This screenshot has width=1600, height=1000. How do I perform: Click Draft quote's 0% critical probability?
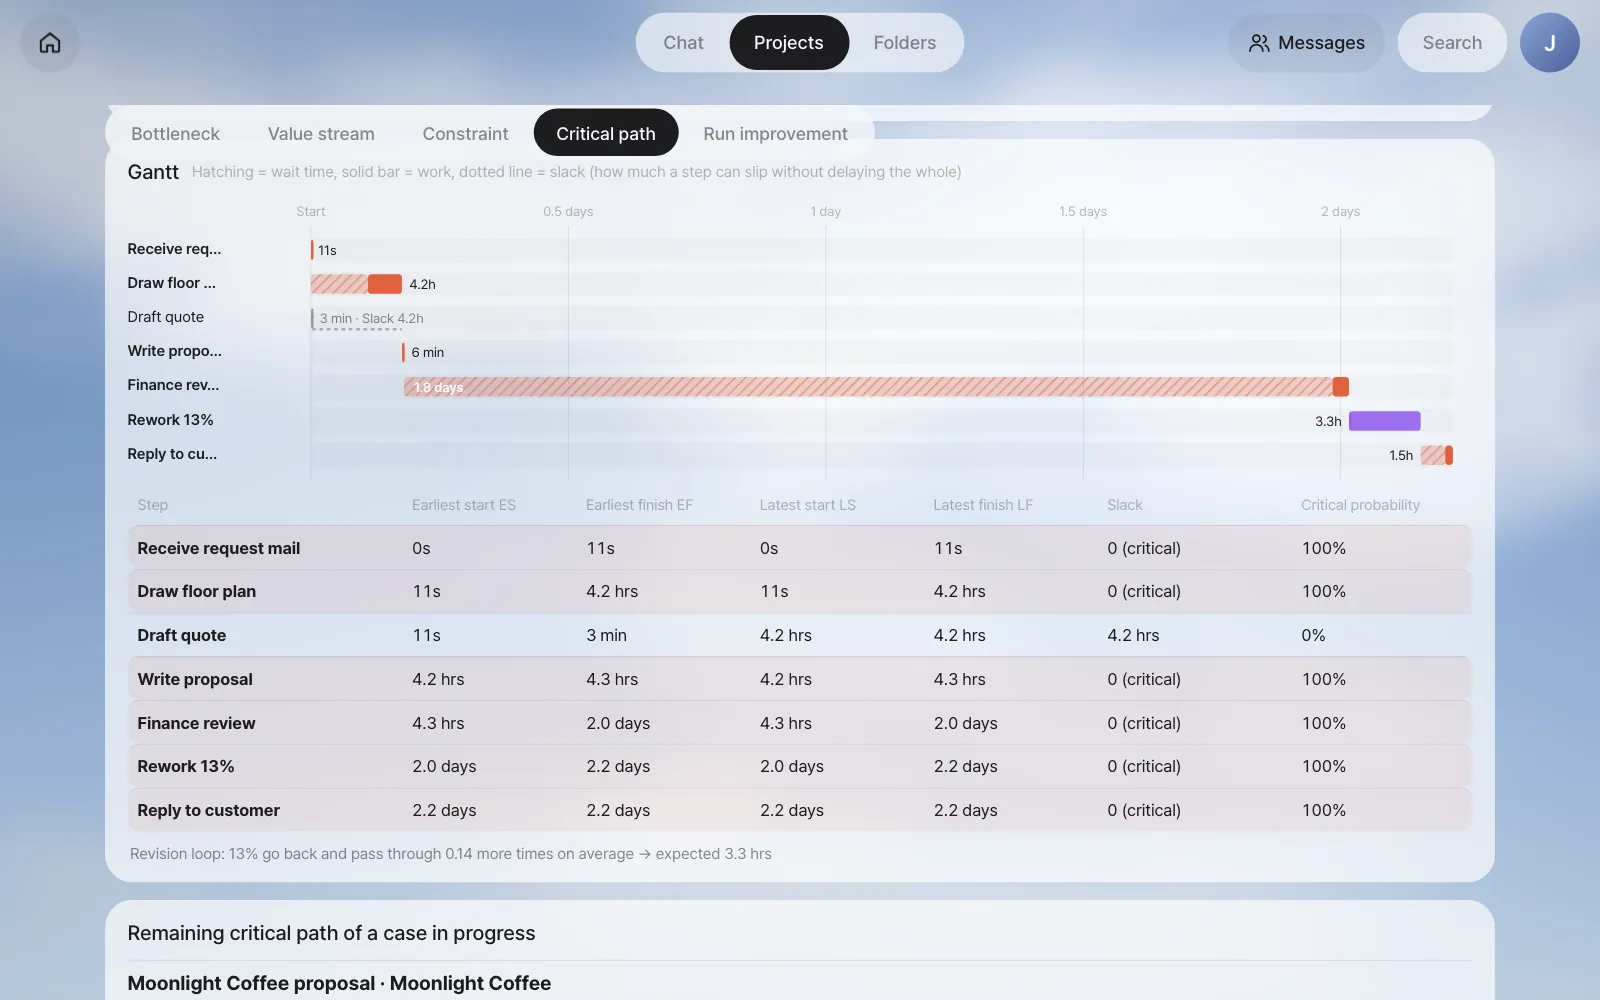1313,635
